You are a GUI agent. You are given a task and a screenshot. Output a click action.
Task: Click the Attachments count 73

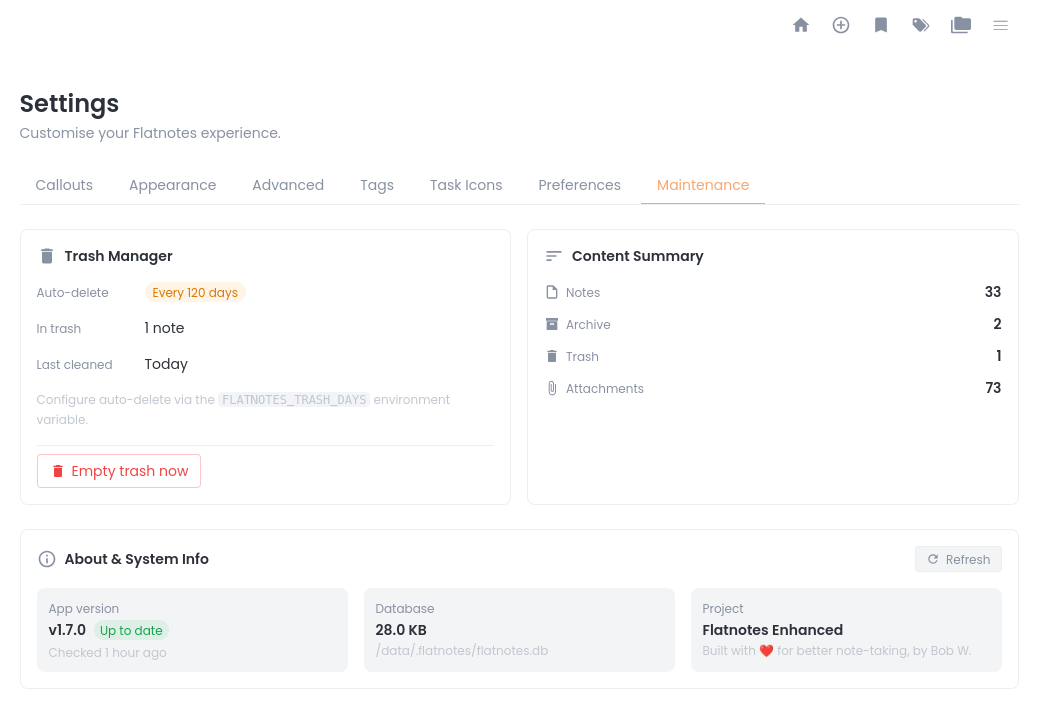[x=993, y=388]
